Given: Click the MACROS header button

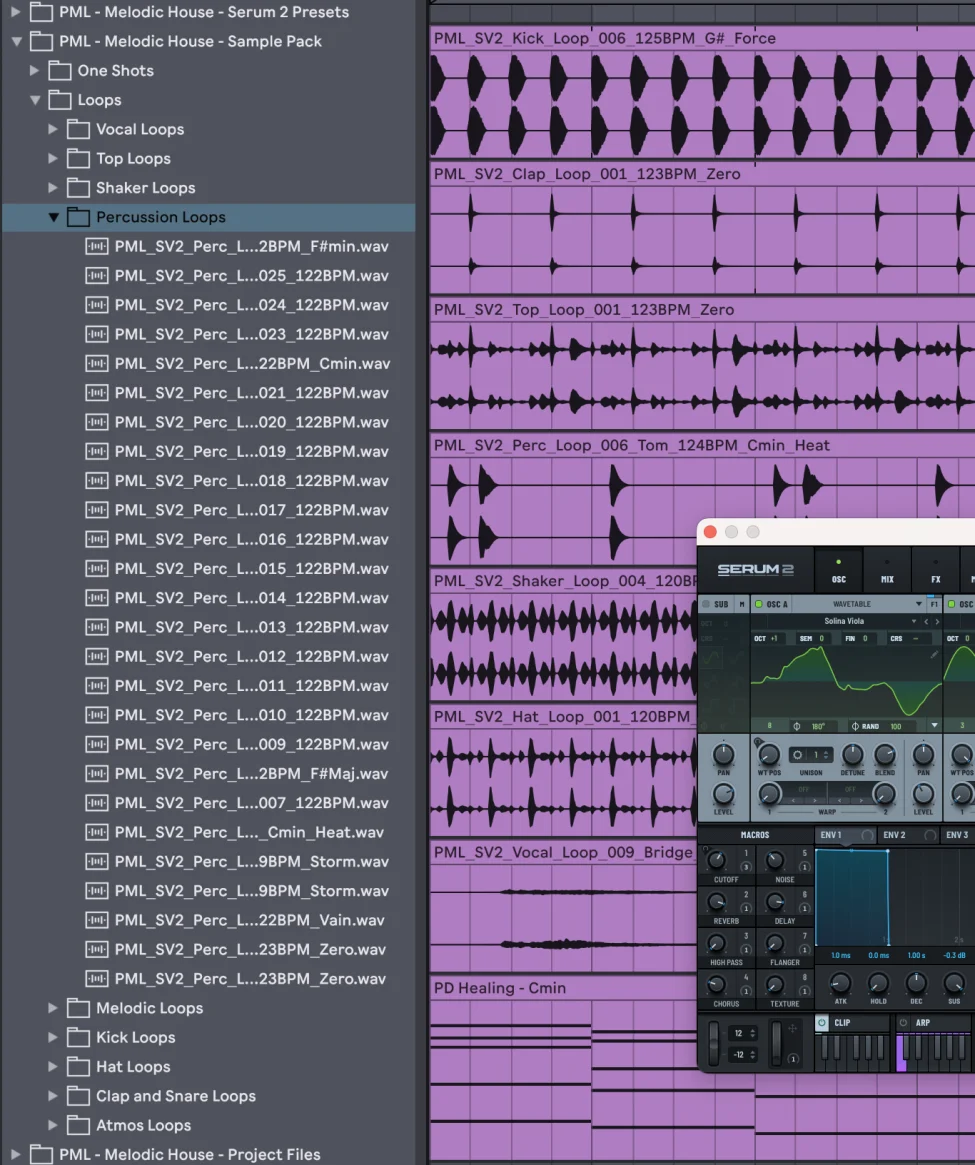Looking at the screenshot, I should click(755, 835).
